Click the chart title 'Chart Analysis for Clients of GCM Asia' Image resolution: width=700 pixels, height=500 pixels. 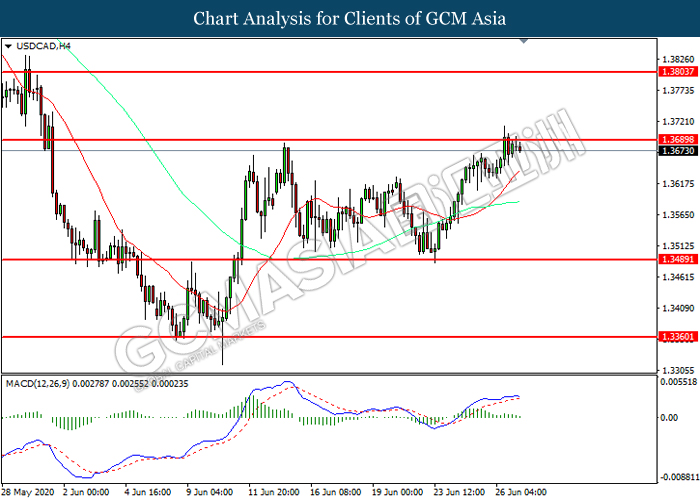(349, 18)
